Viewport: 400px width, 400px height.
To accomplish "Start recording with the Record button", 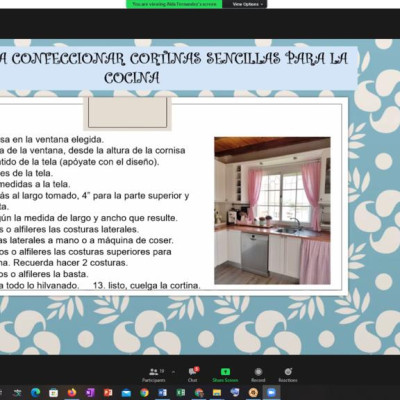I will point(258,375).
